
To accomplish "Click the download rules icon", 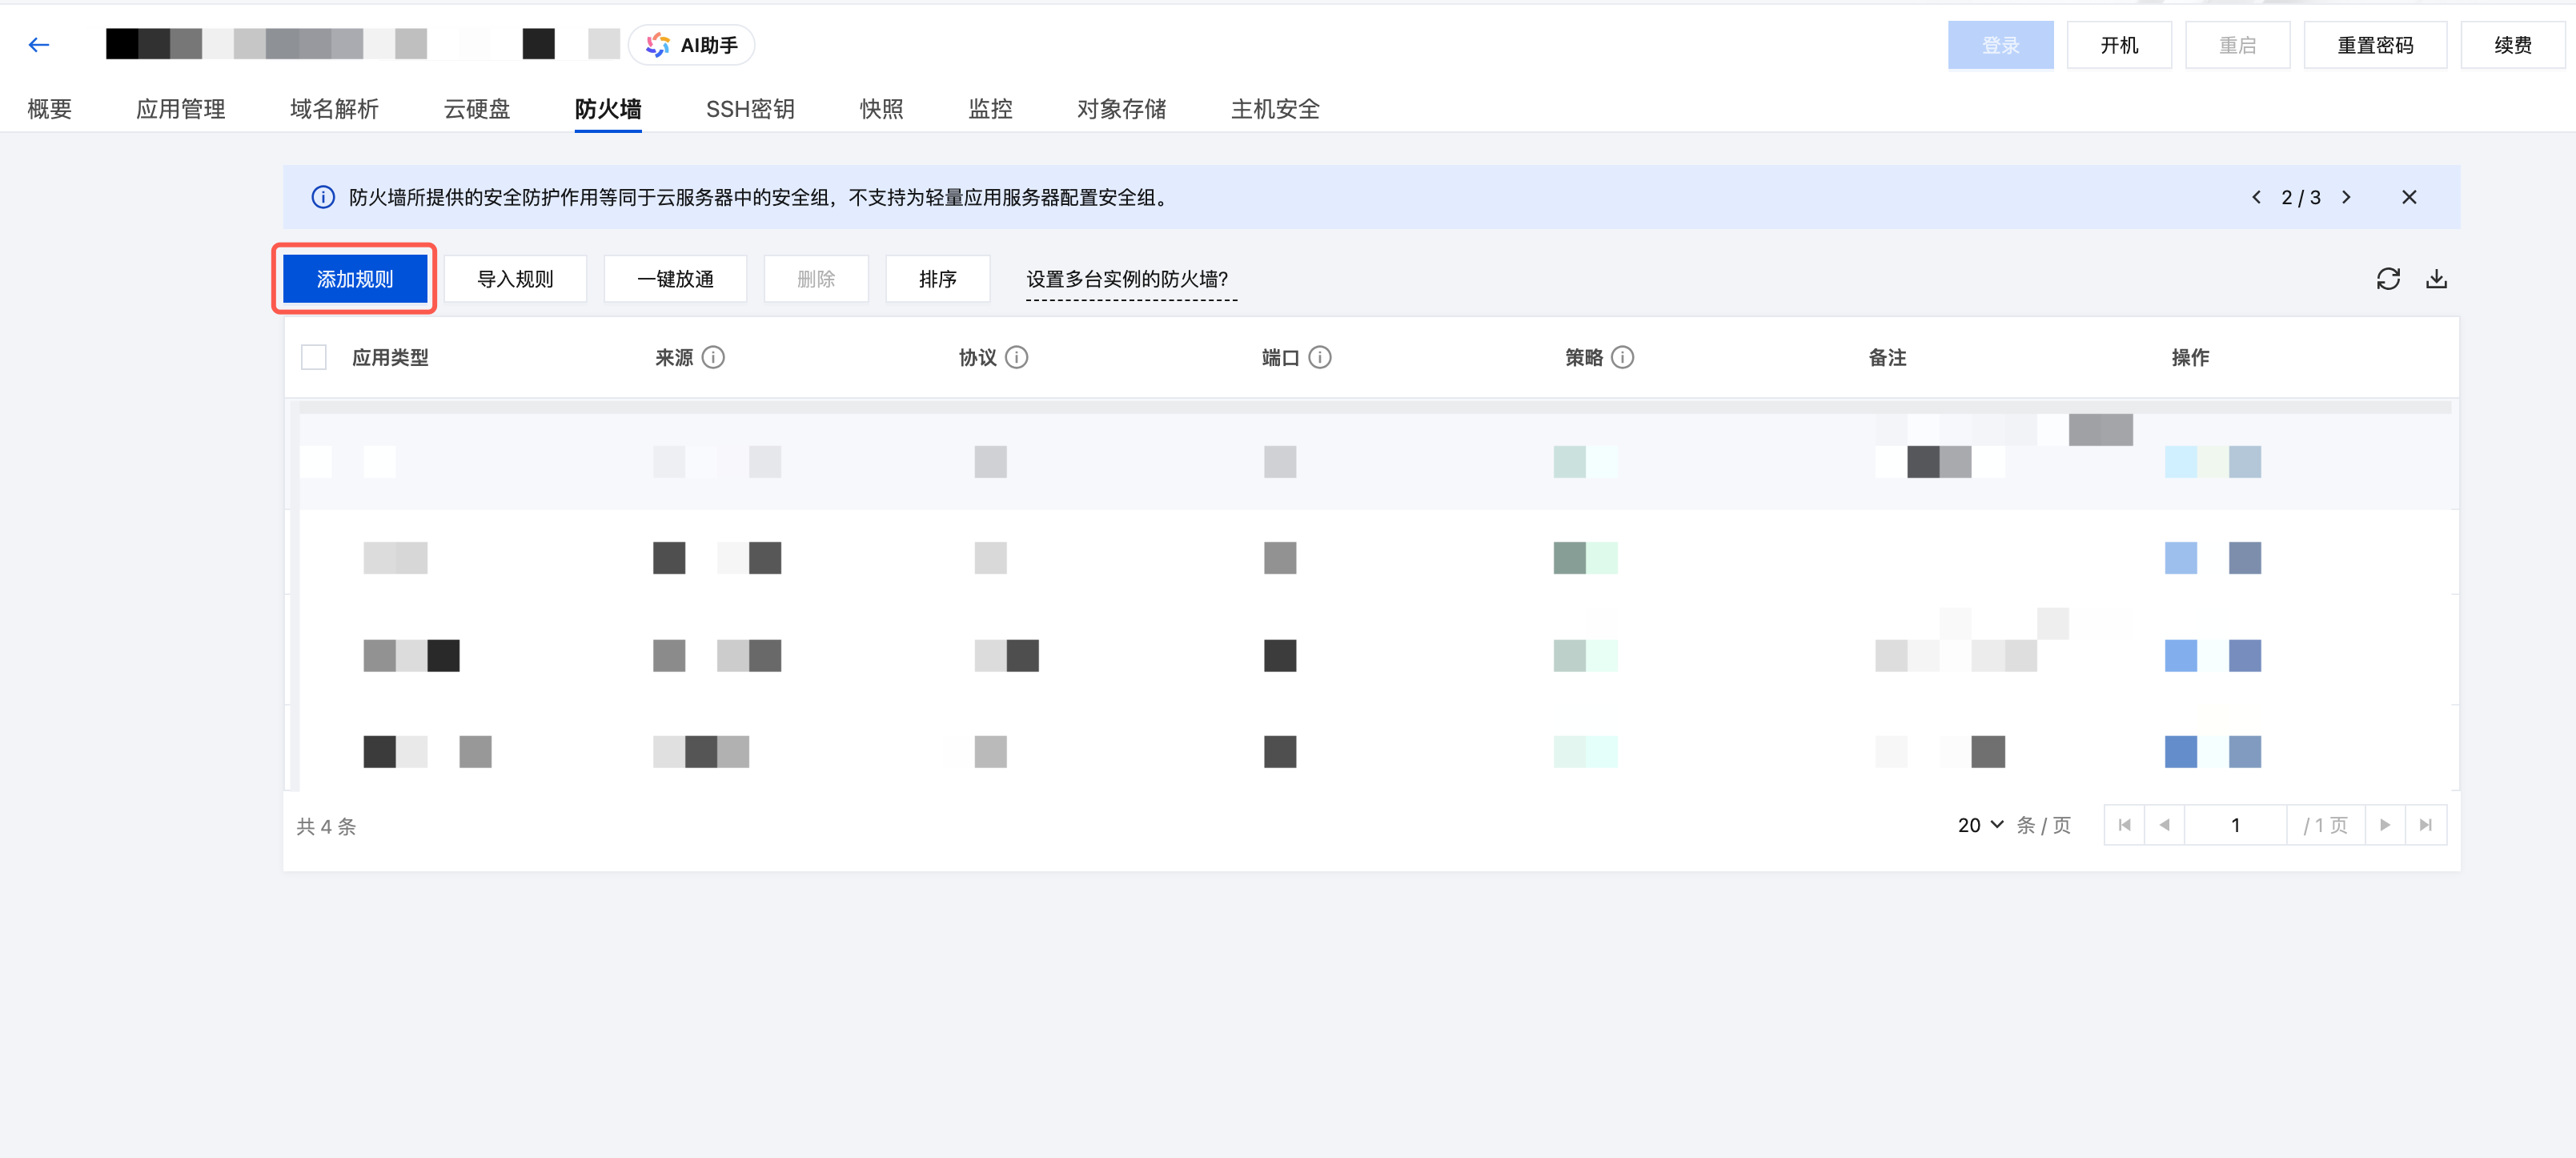I will coord(2436,279).
